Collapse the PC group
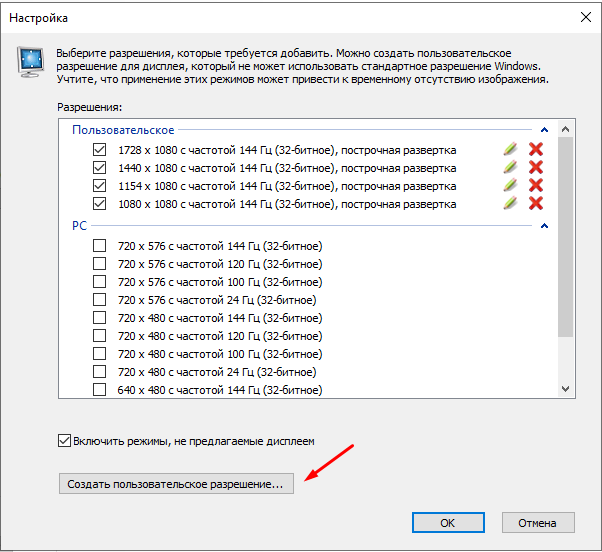 click(x=544, y=226)
